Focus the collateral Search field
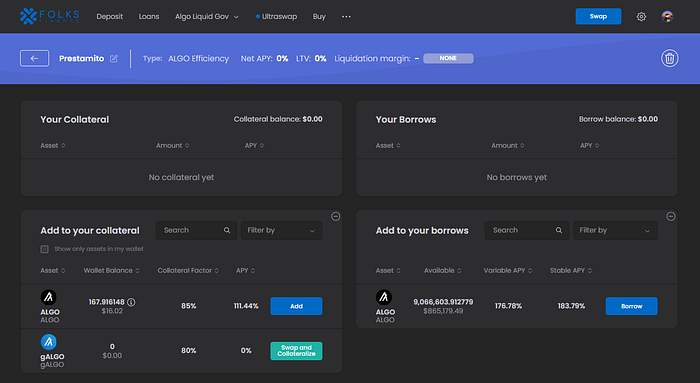The height and width of the screenshot is (383, 700). pos(196,230)
